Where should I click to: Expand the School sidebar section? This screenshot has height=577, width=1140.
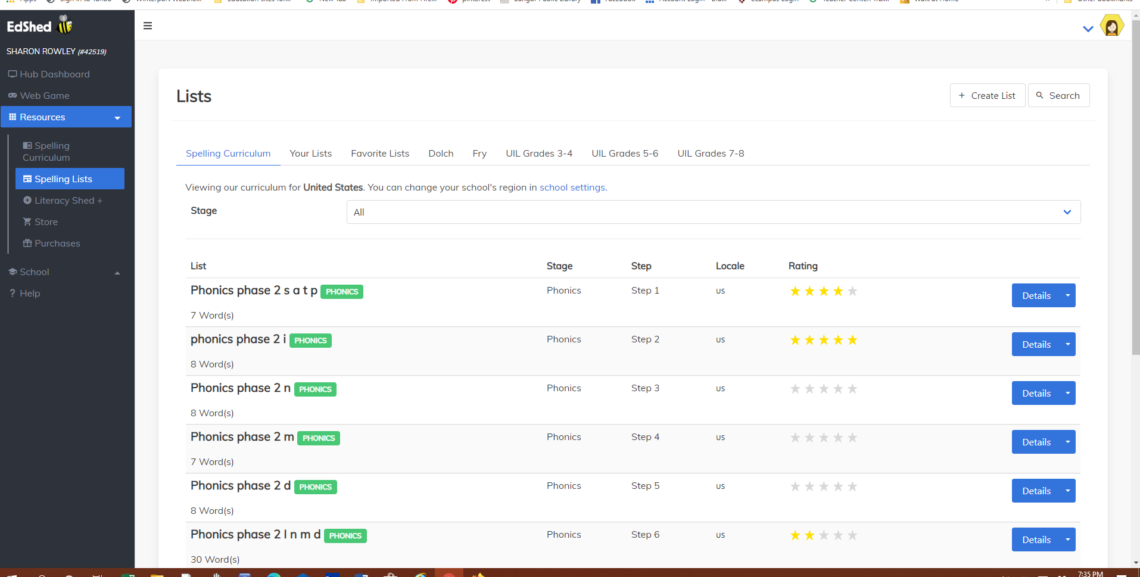click(x=64, y=272)
